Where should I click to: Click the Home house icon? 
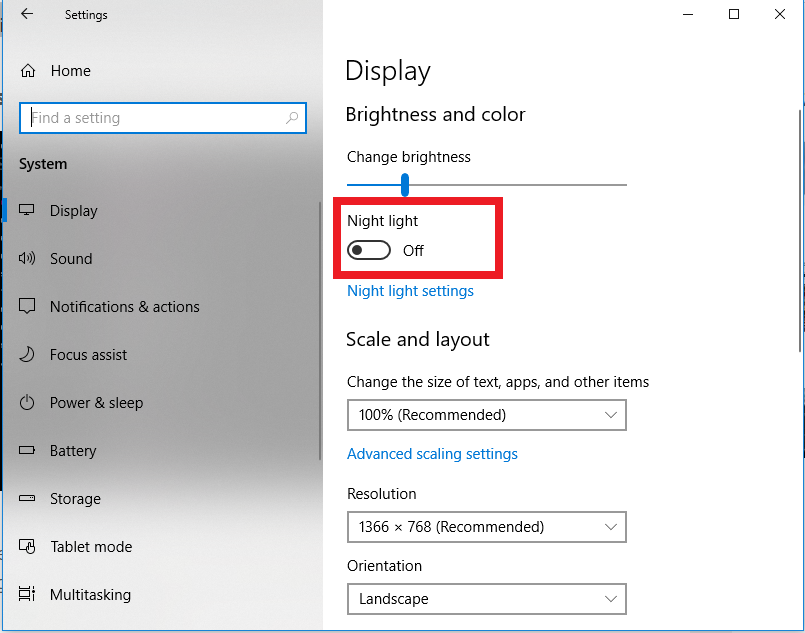click(x=28, y=70)
